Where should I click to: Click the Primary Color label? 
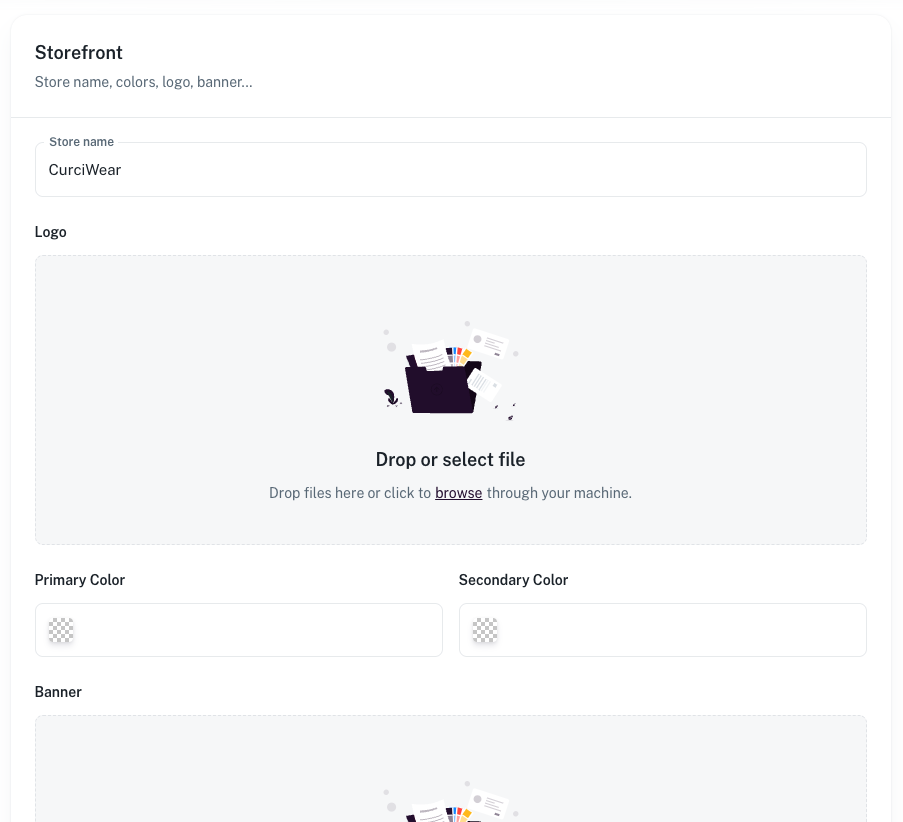pos(80,580)
